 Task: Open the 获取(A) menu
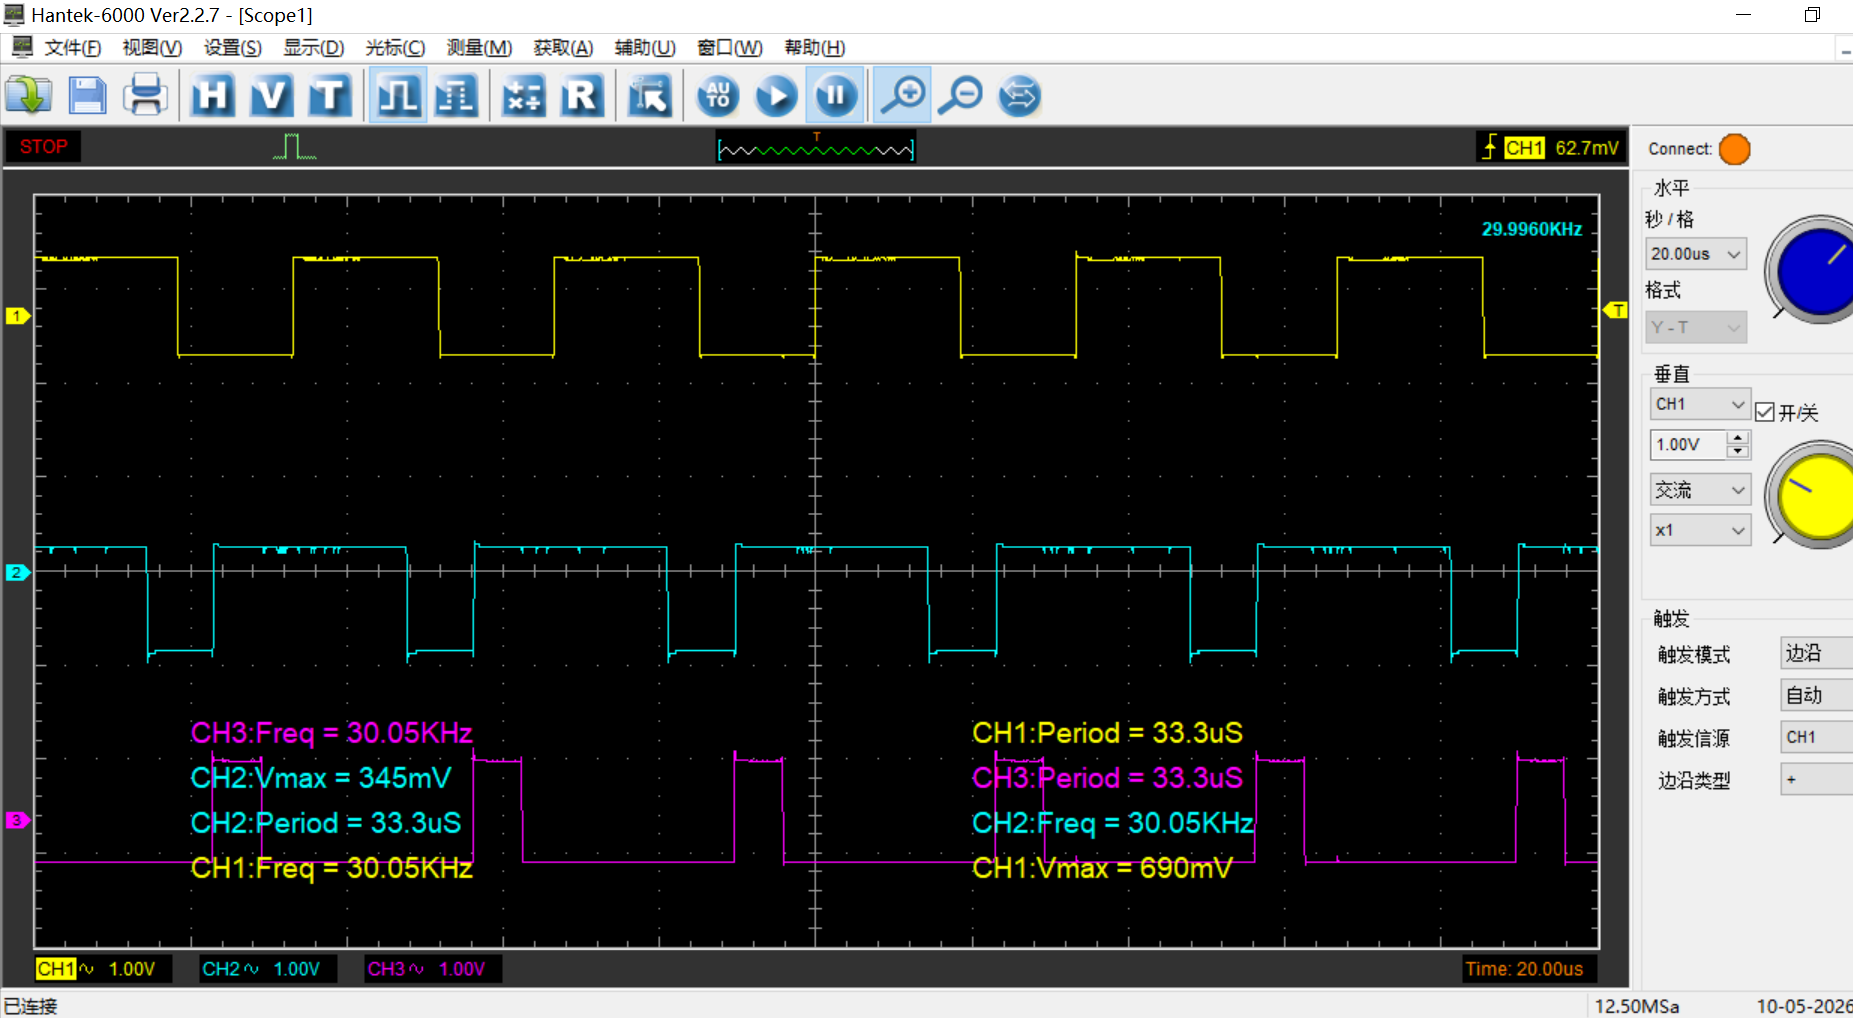563,48
